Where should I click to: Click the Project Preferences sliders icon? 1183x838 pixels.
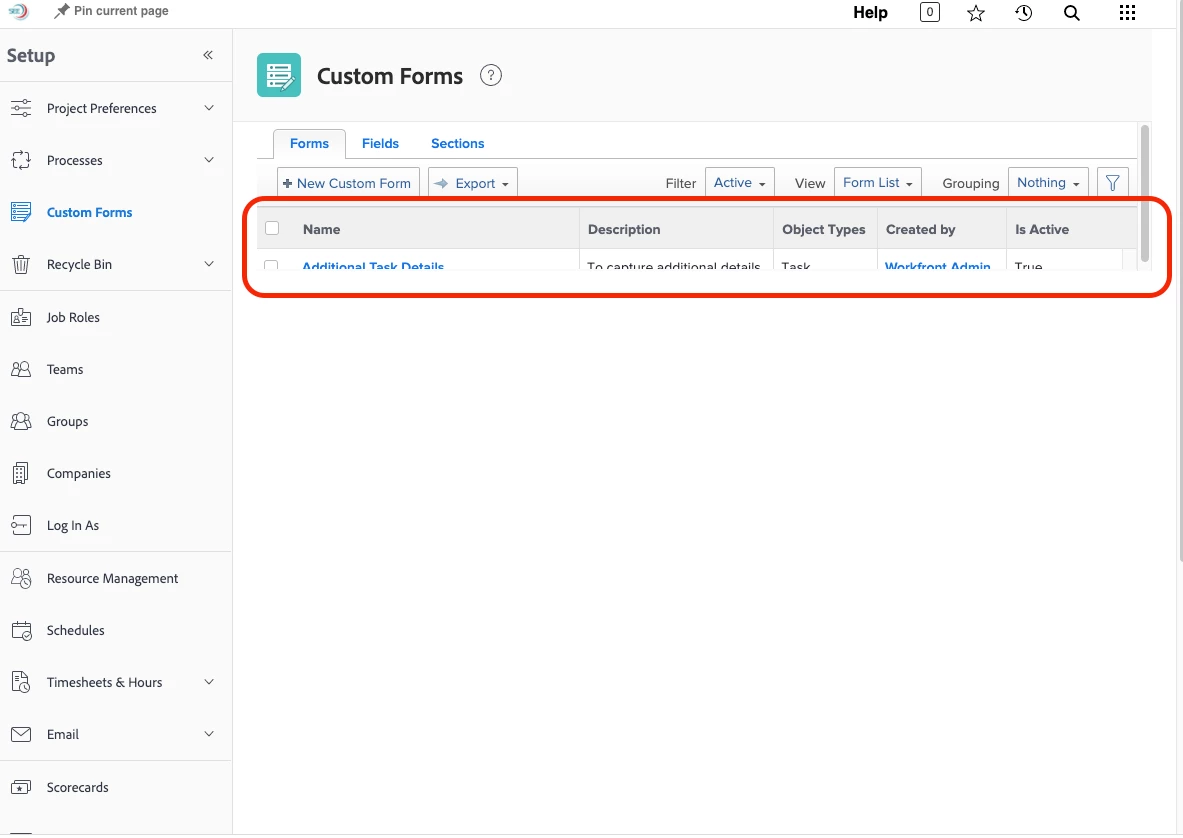(21, 108)
